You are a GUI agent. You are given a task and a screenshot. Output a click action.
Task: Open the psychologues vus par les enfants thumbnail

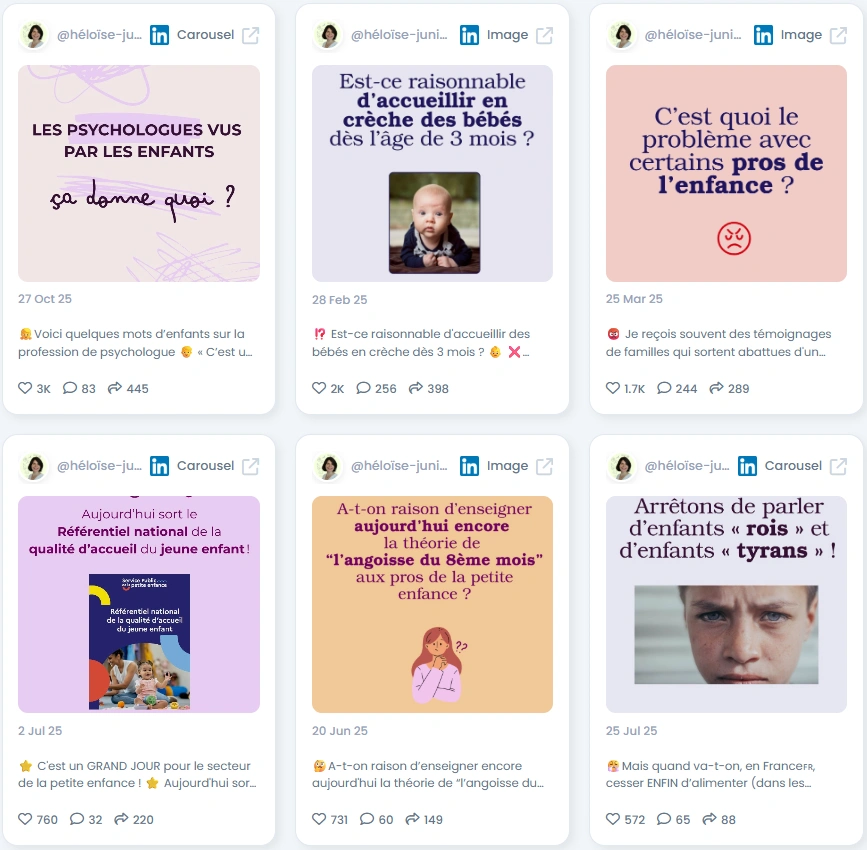pyautogui.click(x=139, y=174)
